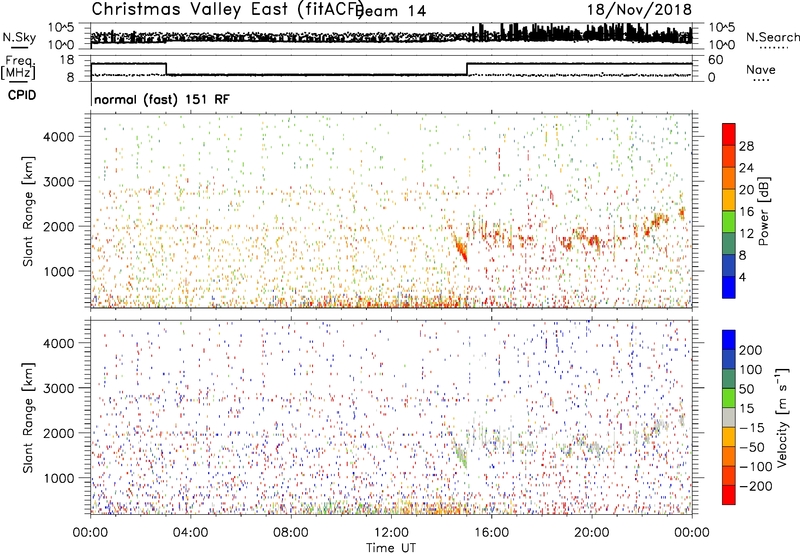The width and height of the screenshot is (800, 554).
Task: Click the 'N.Search' legend label
Action: coord(772,37)
